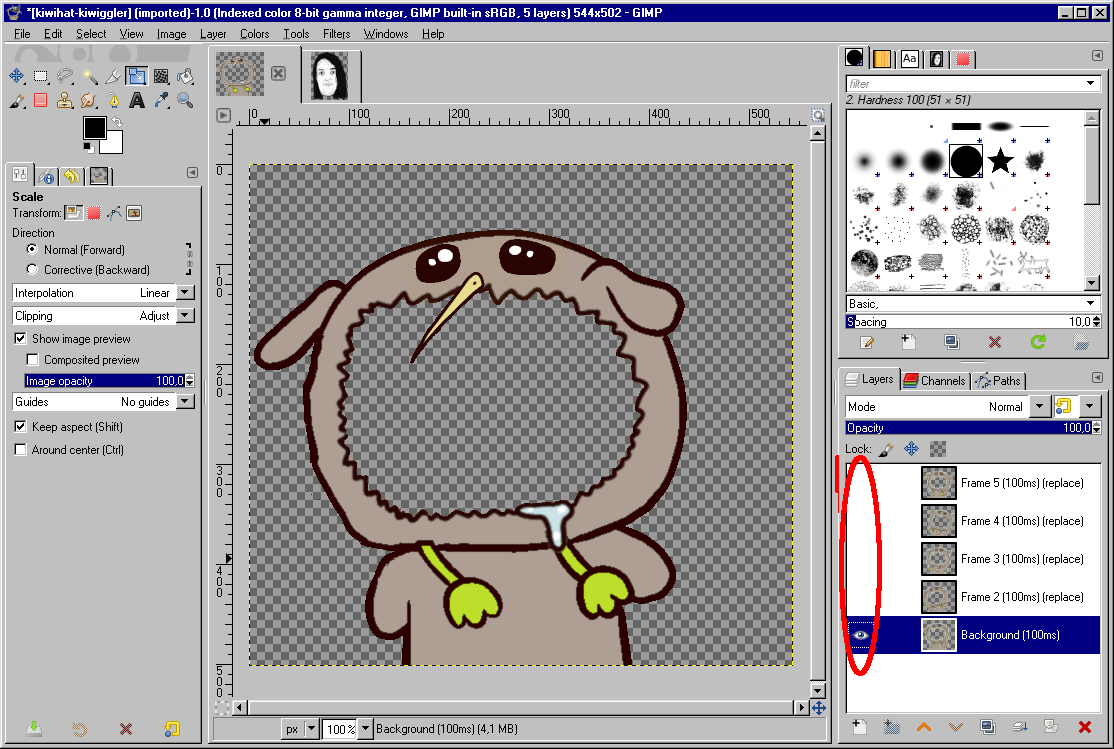Screen dimensions: 1114x749
Task: Select the Color Picker eyedropper tool
Action: pyautogui.click(x=161, y=100)
